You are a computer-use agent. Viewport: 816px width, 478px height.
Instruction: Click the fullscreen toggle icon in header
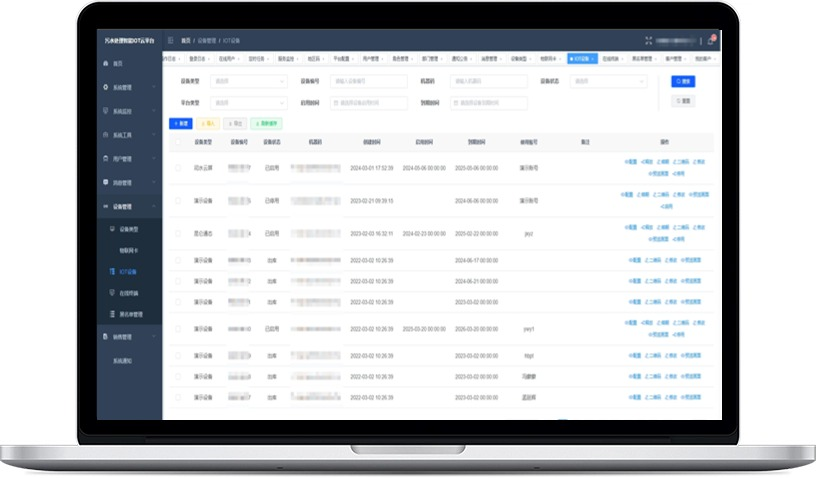pos(648,41)
